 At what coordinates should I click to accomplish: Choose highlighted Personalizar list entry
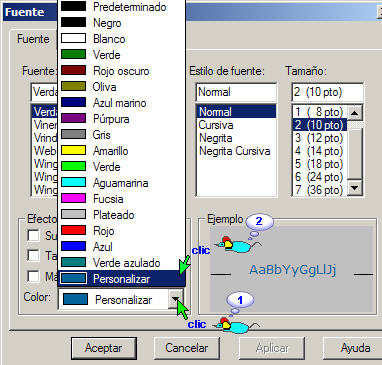122,279
